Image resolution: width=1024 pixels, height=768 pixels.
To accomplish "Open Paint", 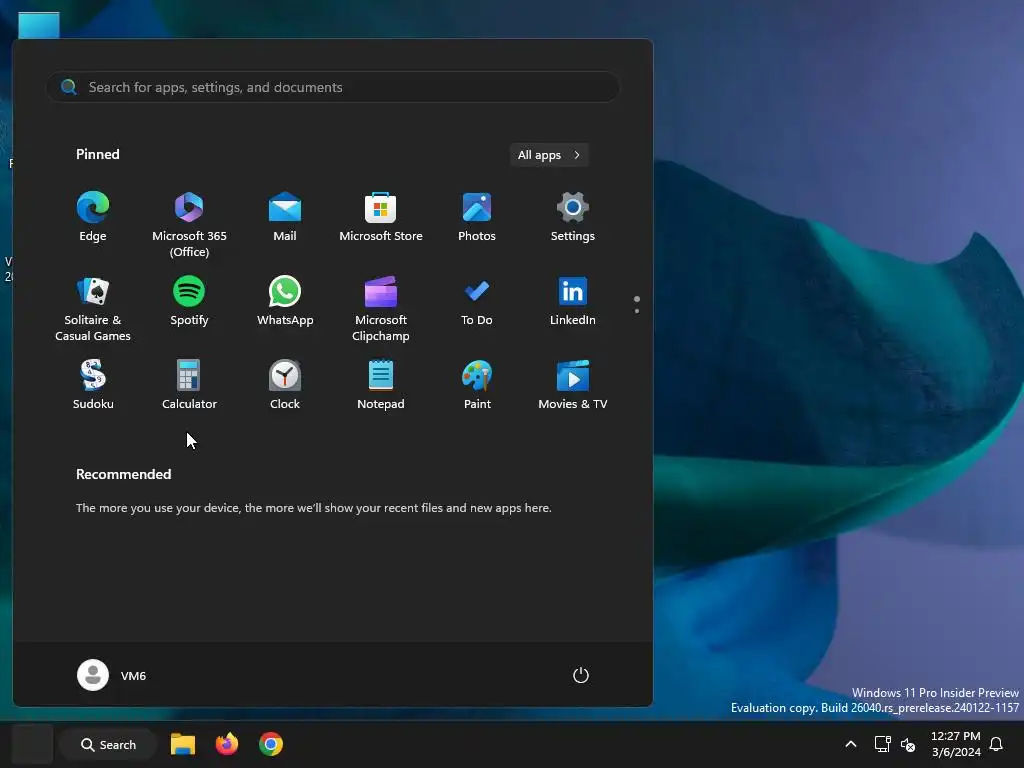I will (477, 385).
